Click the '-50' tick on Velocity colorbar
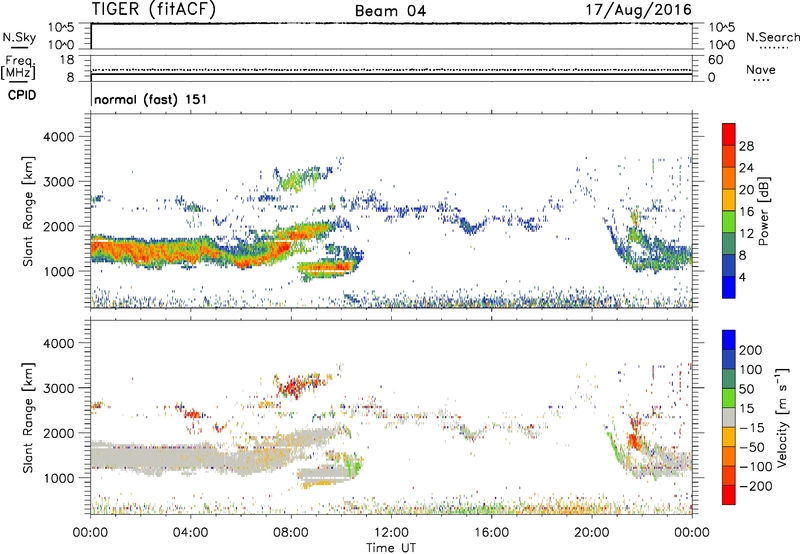This screenshot has height=554, width=800. tap(752, 447)
